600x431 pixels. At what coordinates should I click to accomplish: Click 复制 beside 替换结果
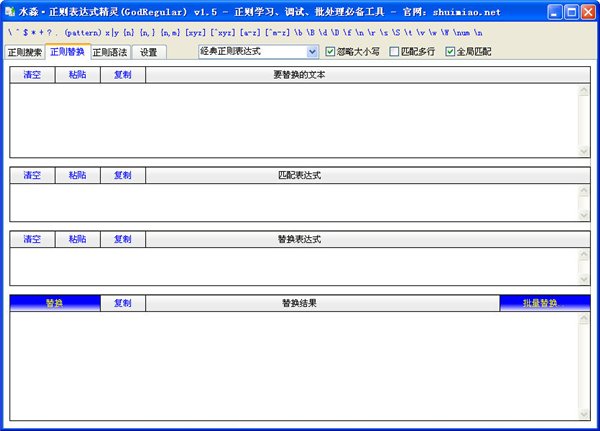(x=123, y=303)
